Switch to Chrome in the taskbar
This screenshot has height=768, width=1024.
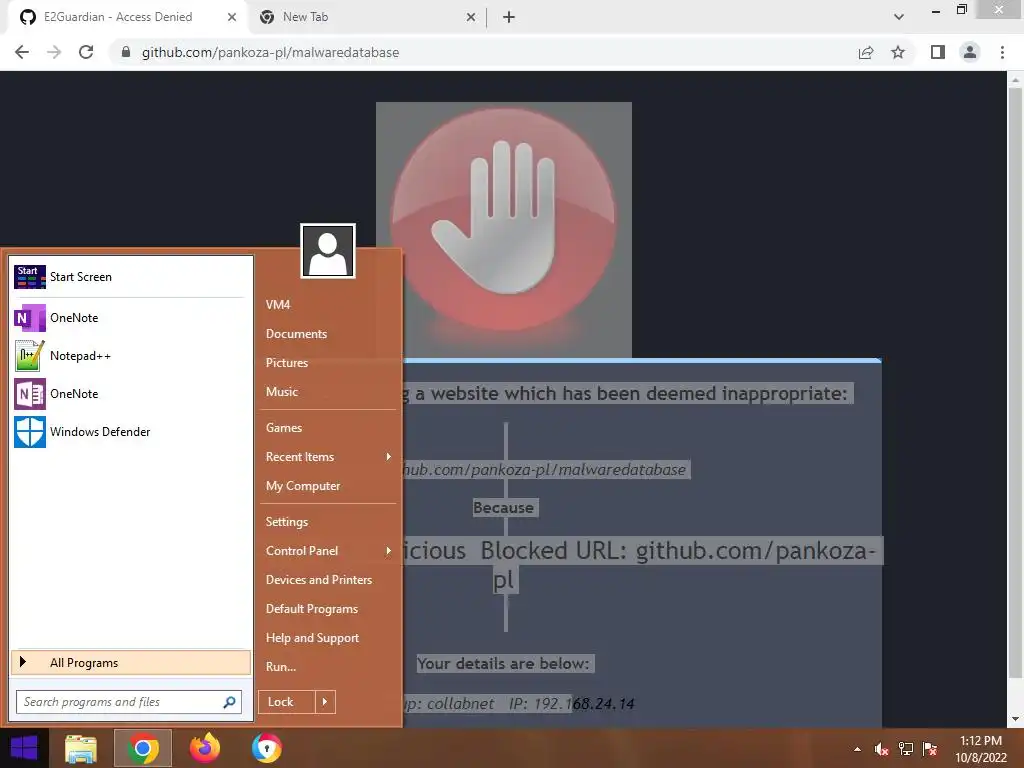(x=143, y=748)
